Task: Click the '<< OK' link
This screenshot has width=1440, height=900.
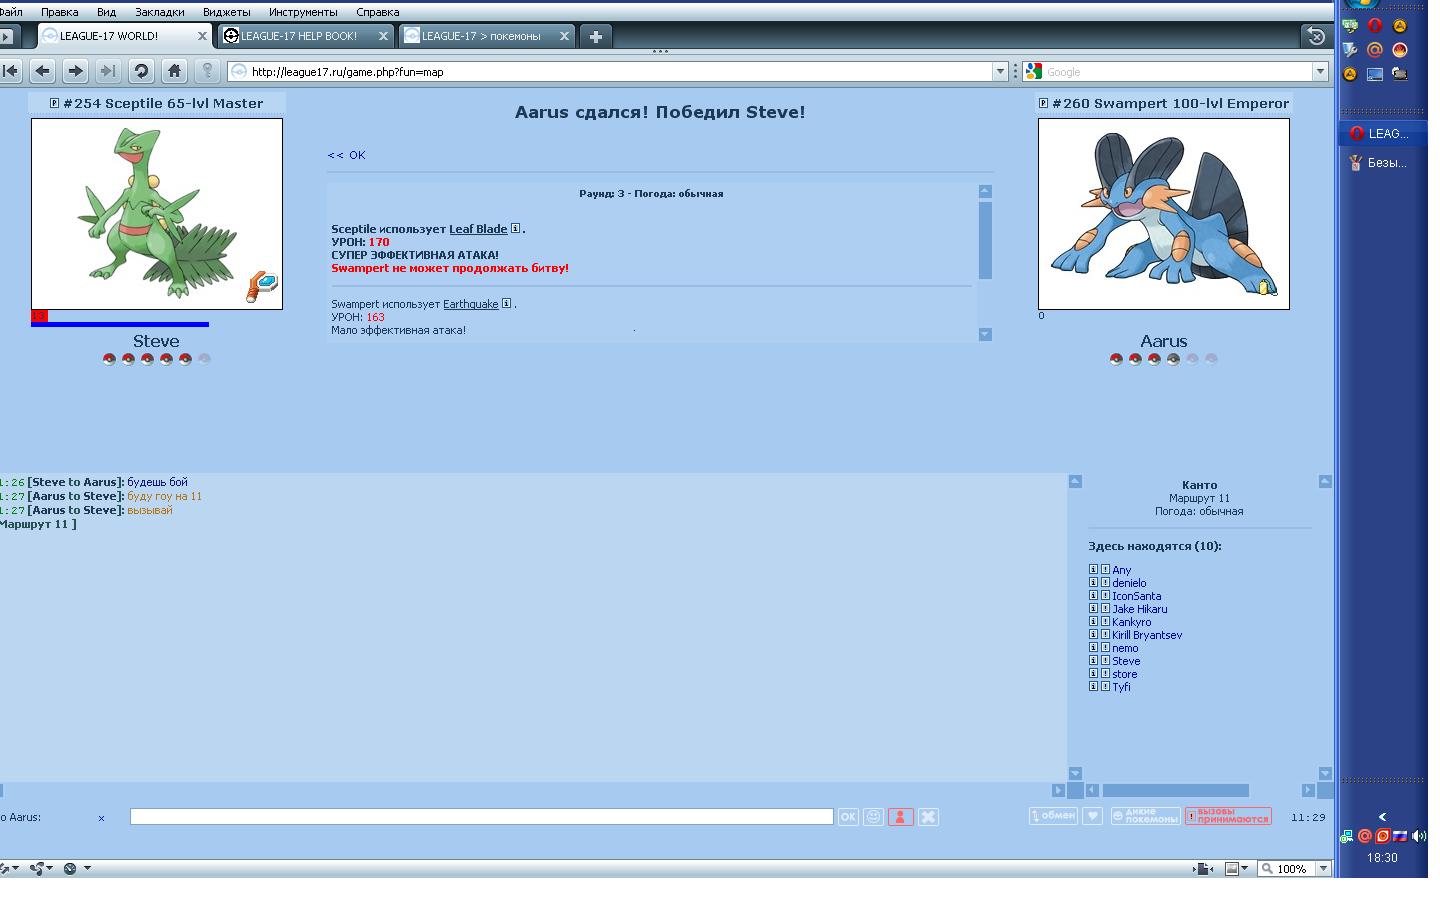Action: click(347, 155)
